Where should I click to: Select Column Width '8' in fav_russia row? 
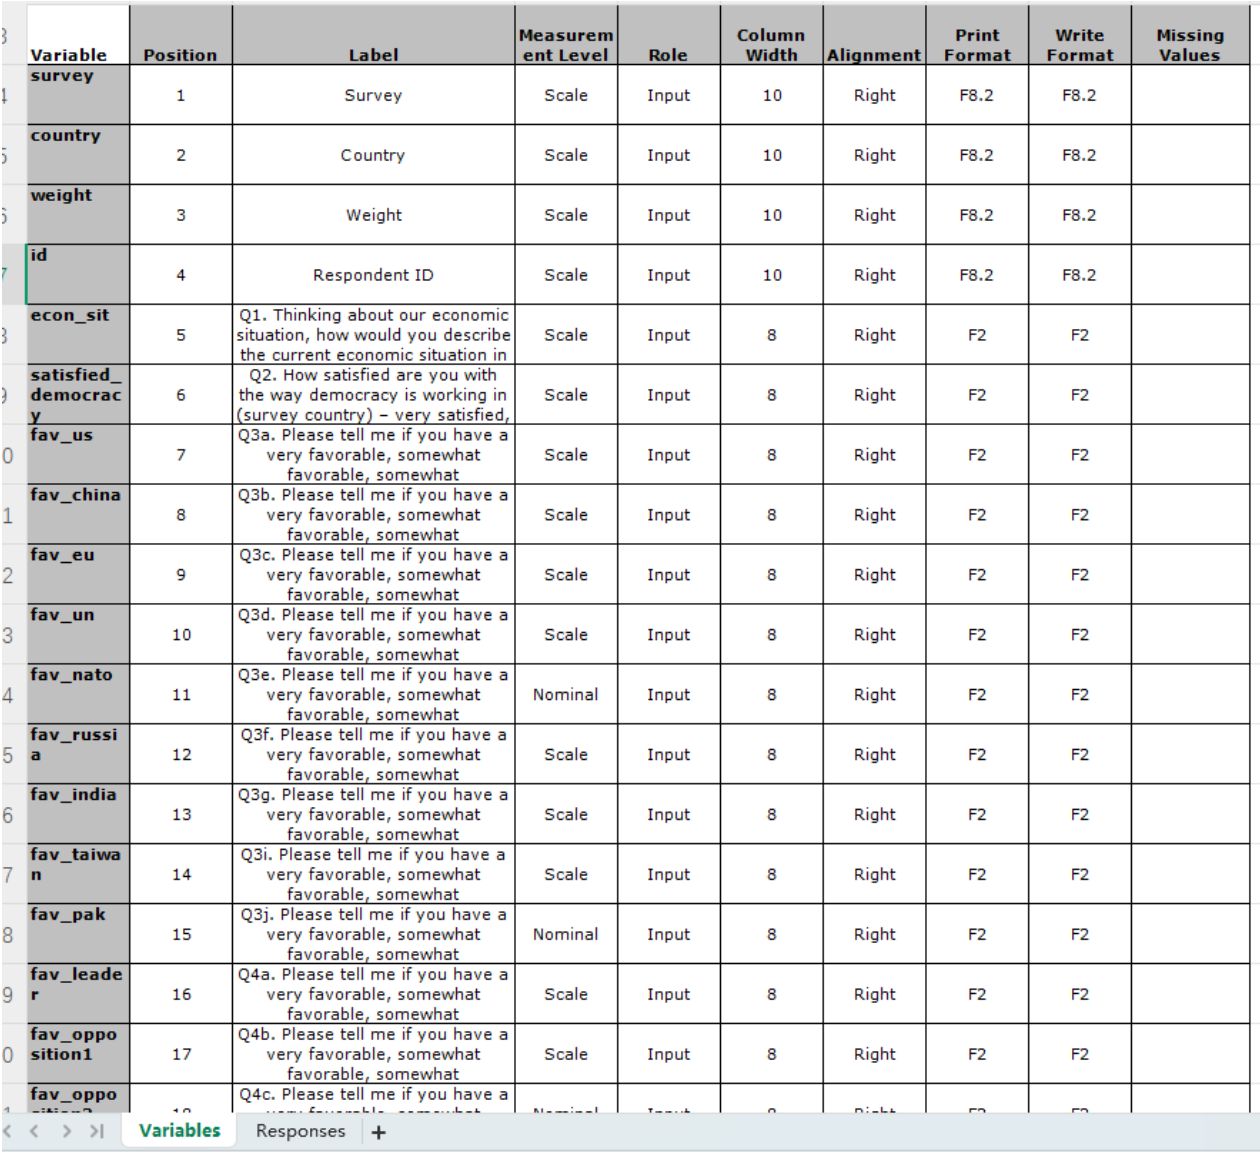click(772, 755)
